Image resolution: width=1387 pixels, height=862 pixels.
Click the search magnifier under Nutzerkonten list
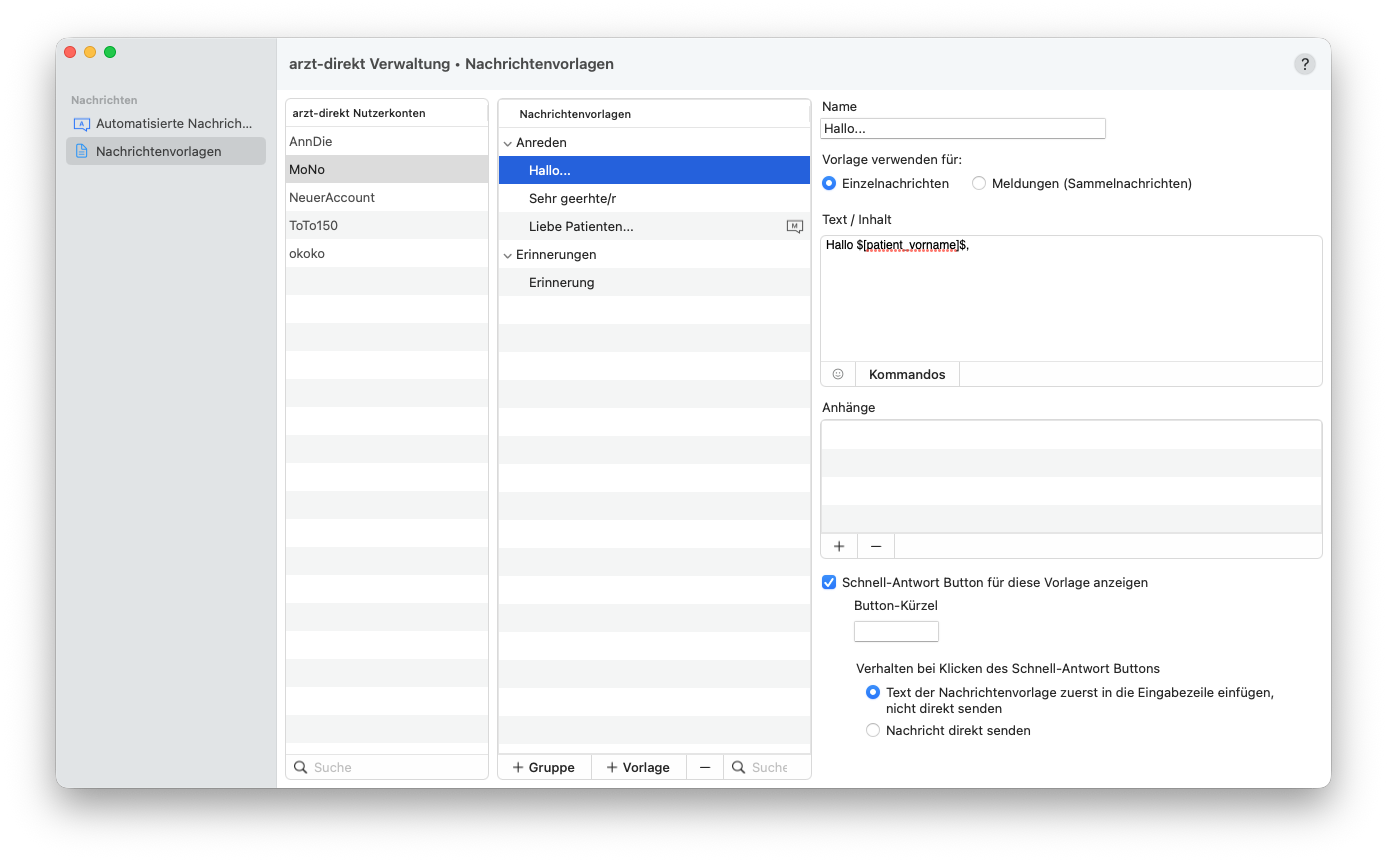[300, 767]
